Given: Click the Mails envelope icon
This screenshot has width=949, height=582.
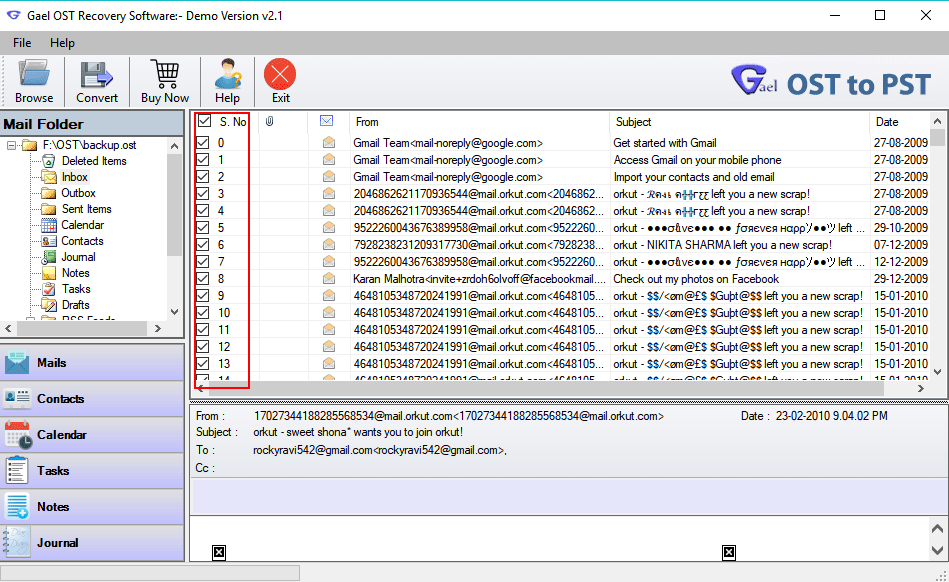Looking at the screenshot, I should [x=17, y=362].
